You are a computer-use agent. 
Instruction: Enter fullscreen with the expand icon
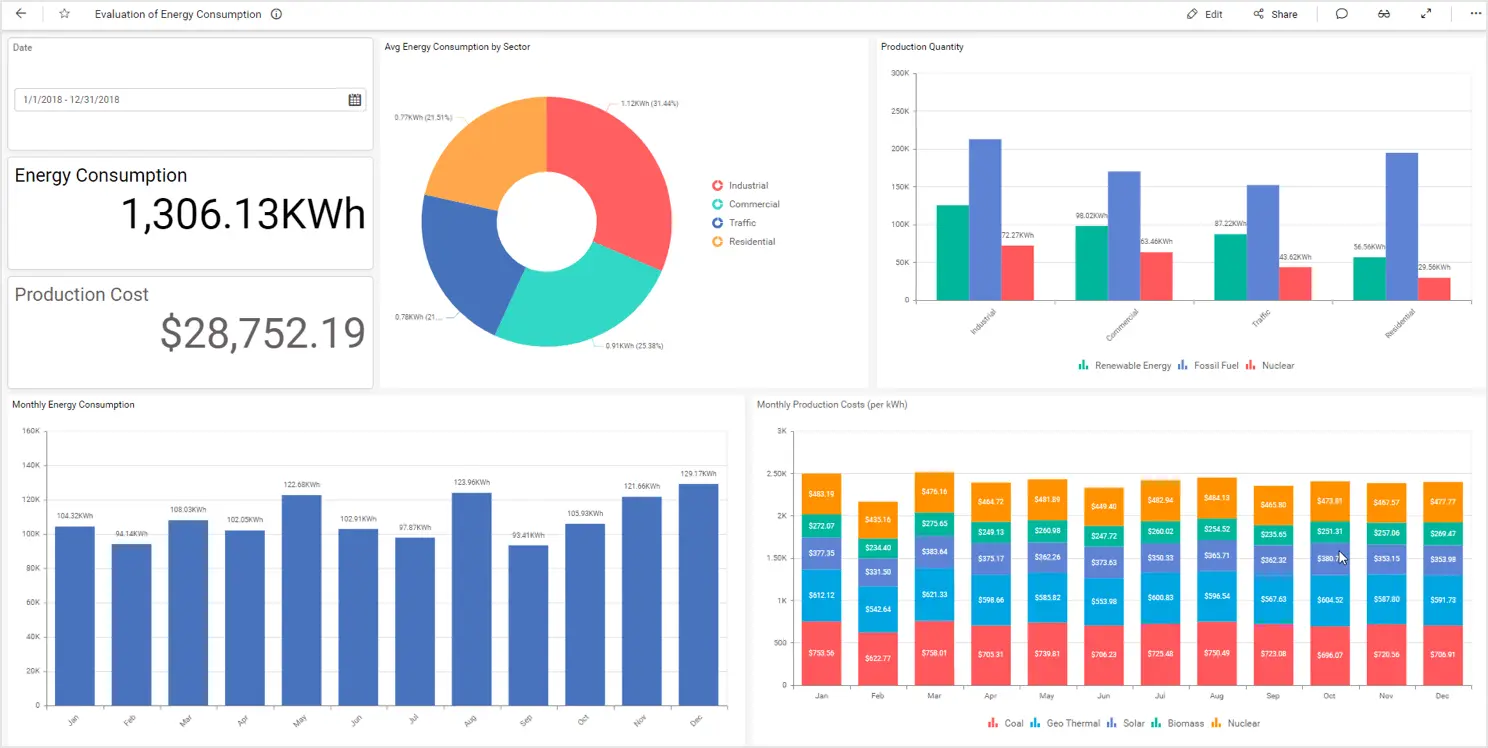click(x=1426, y=14)
